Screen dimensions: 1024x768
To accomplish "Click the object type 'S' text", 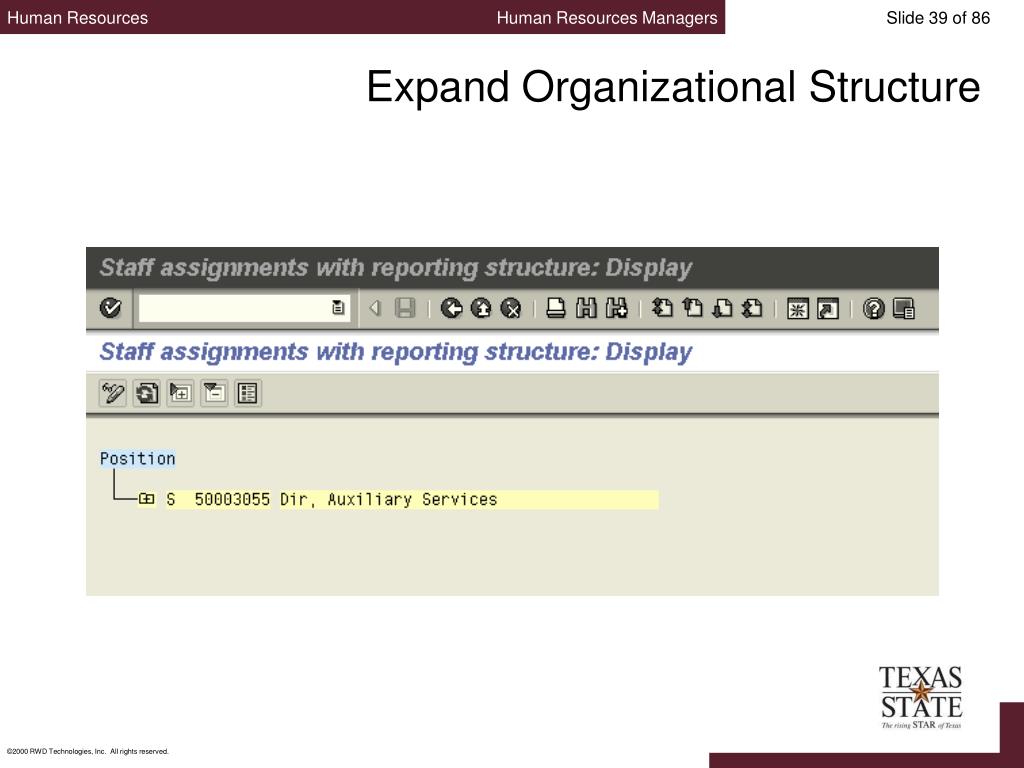I will [x=171, y=500].
